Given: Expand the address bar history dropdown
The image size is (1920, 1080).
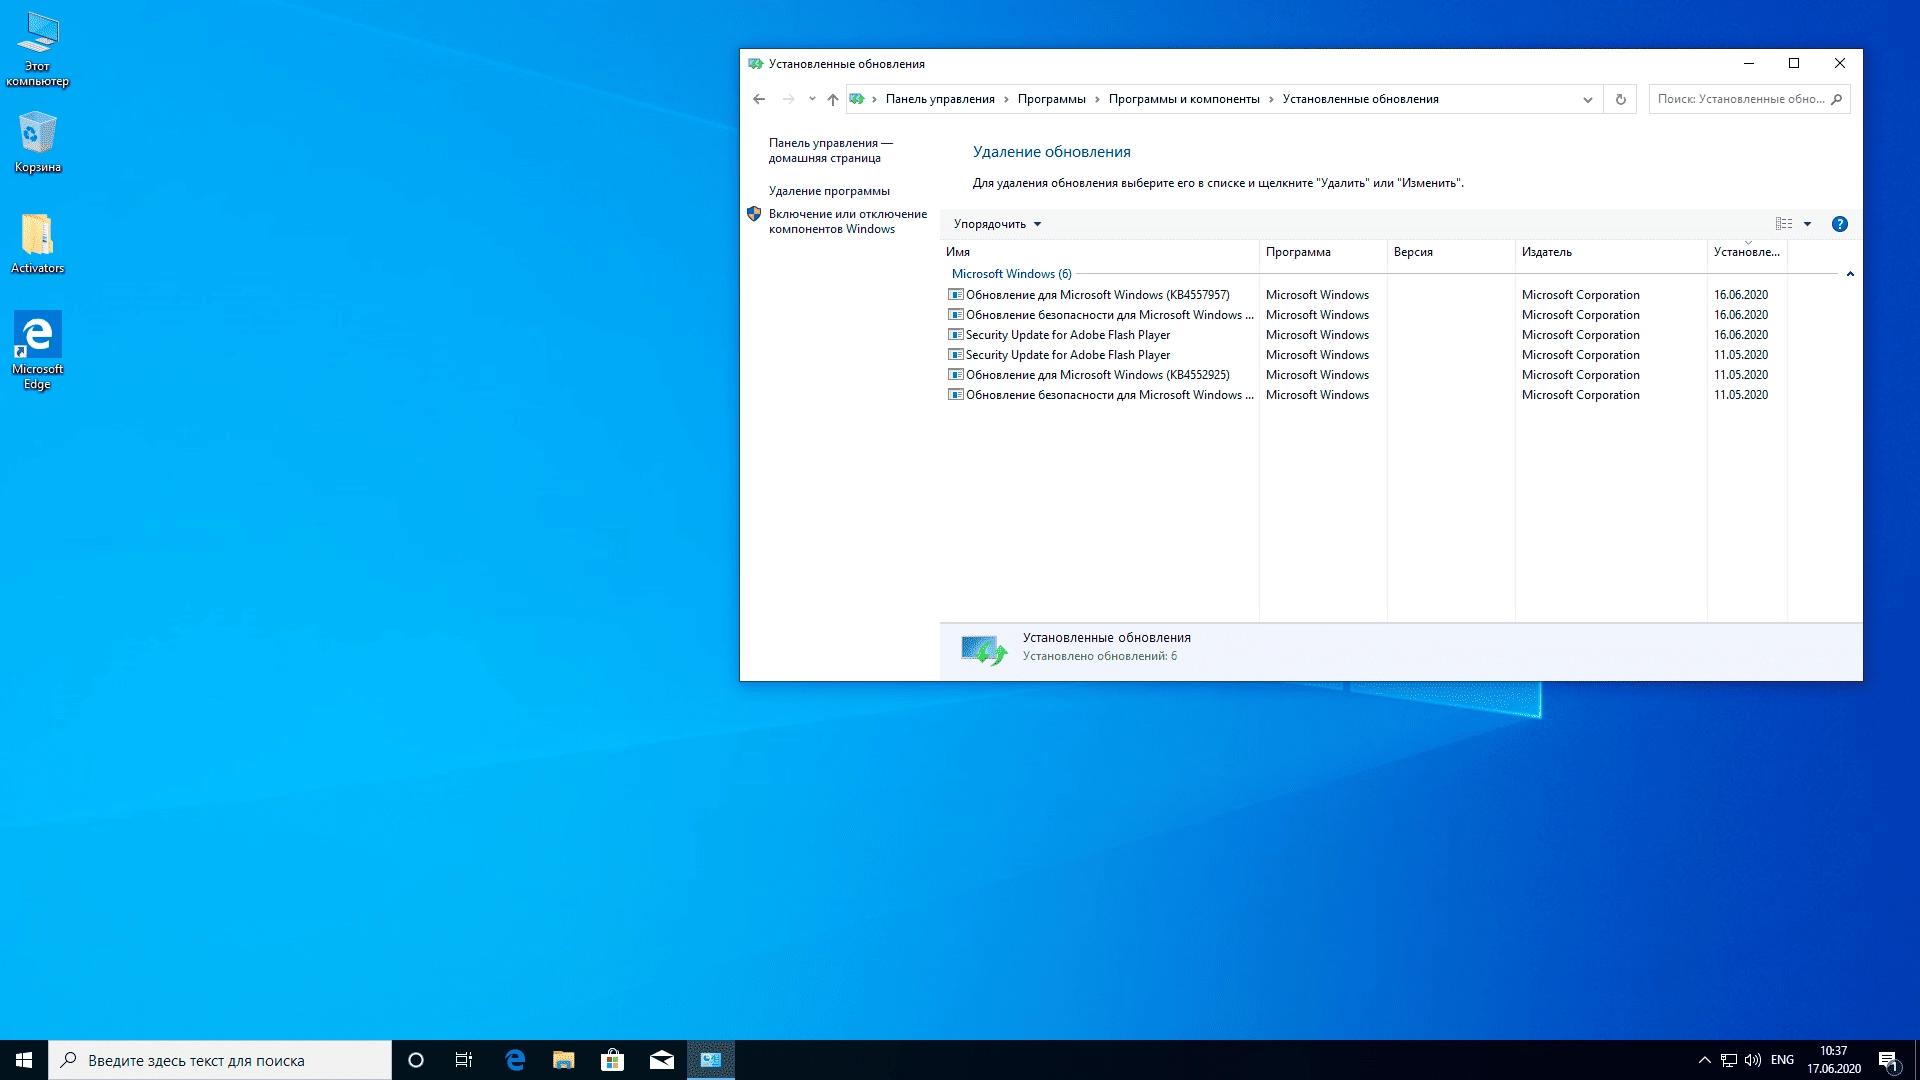Looking at the screenshot, I should (1587, 99).
